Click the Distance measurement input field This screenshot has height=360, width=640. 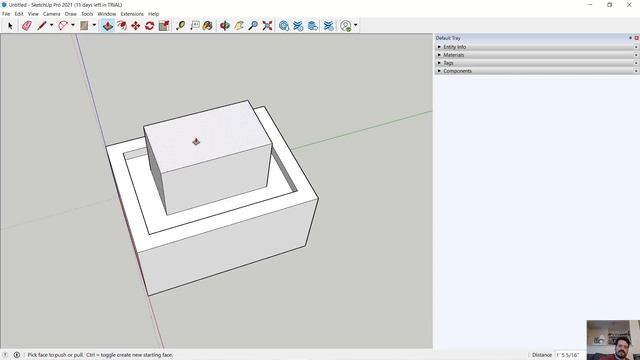point(570,355)
